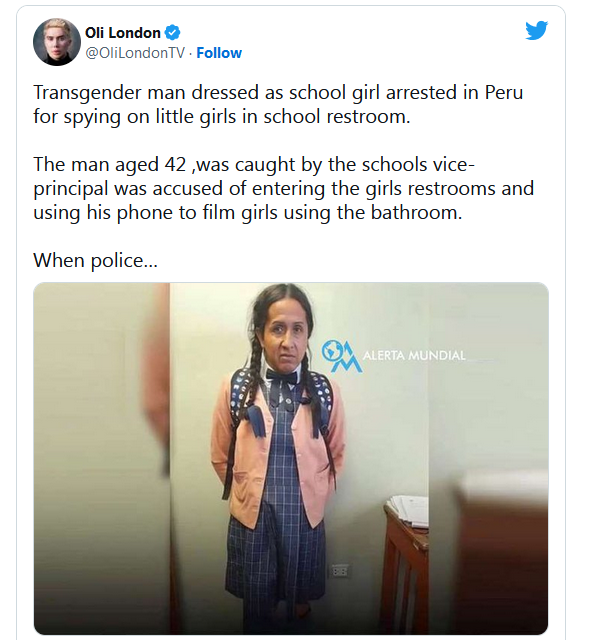
Task: Open Oli London's profile avatar
Action: pos(57,42)
